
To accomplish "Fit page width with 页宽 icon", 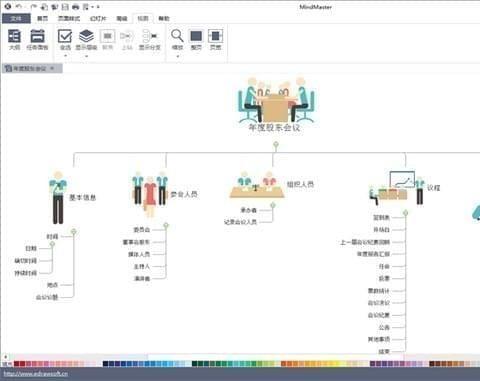I will tap(215, 36).
